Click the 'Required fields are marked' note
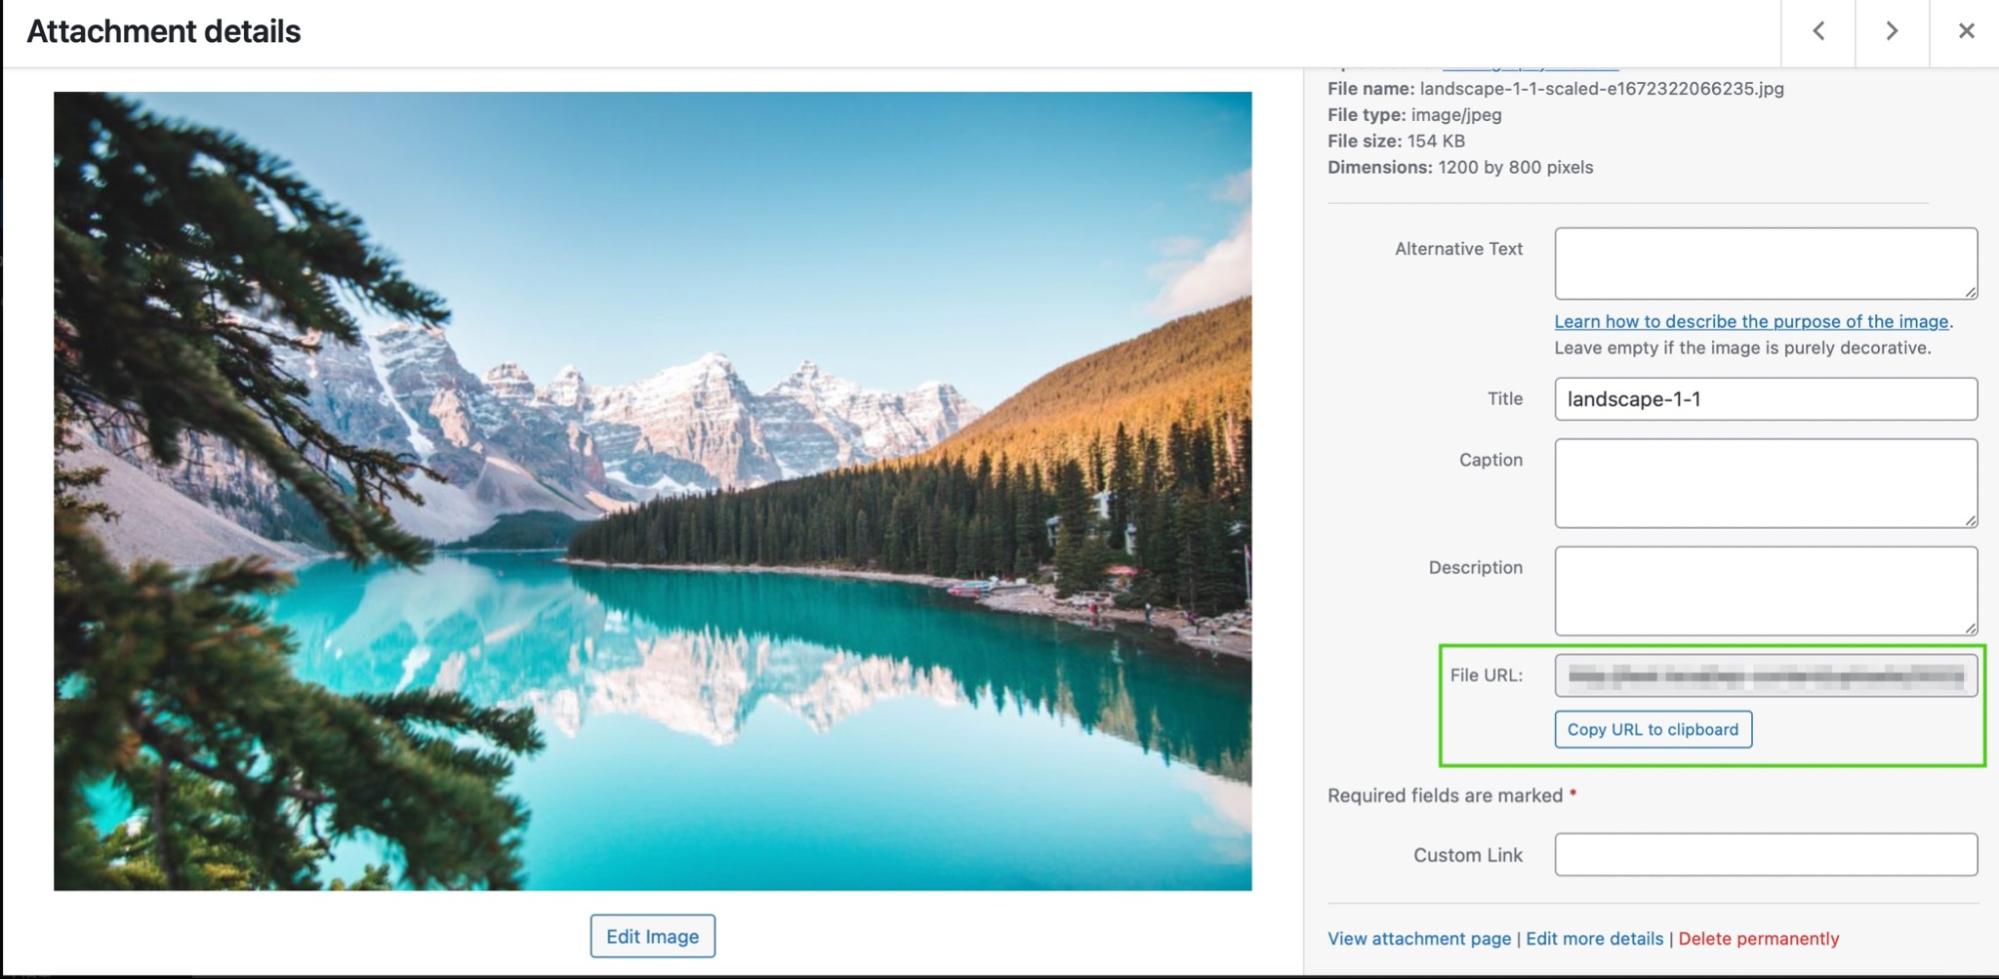Viewport: 1999px width, 979px height. pos(1452,795)
